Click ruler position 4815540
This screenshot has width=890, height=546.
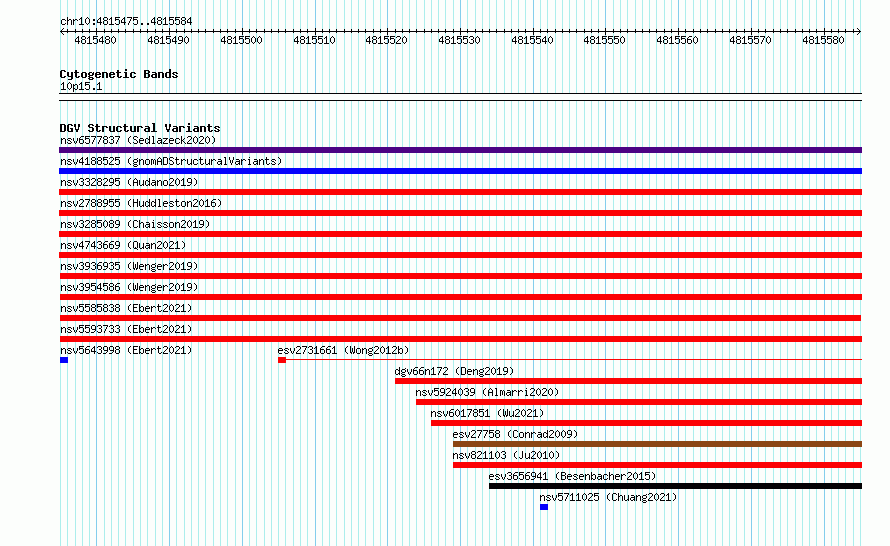click(x=532, y=40)
